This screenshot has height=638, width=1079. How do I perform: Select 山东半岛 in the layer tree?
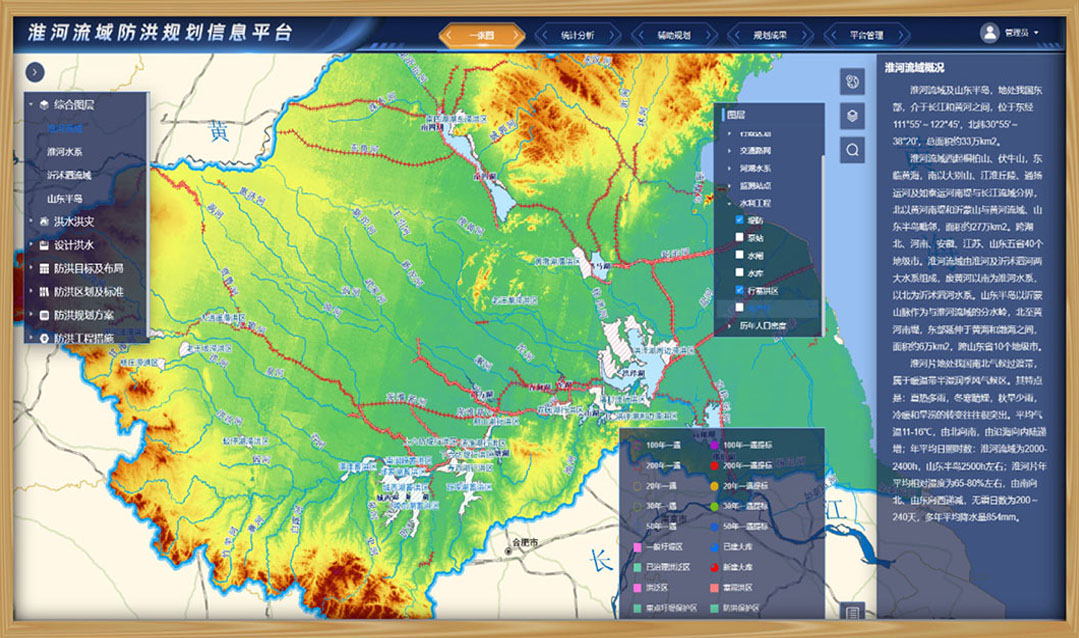[65, 198]
